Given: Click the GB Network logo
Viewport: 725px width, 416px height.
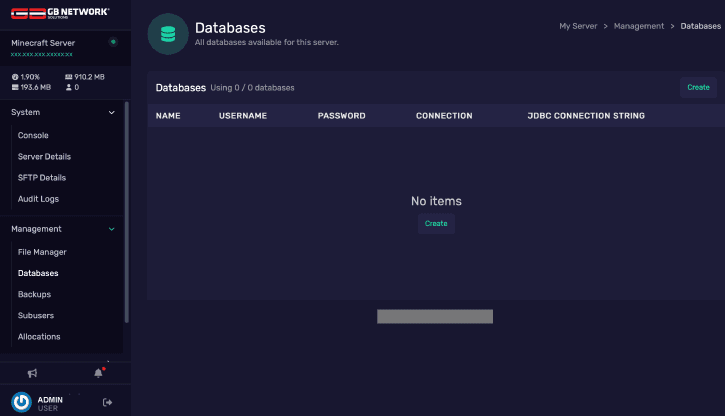Looking at the screenshot, I should [60, 12].
